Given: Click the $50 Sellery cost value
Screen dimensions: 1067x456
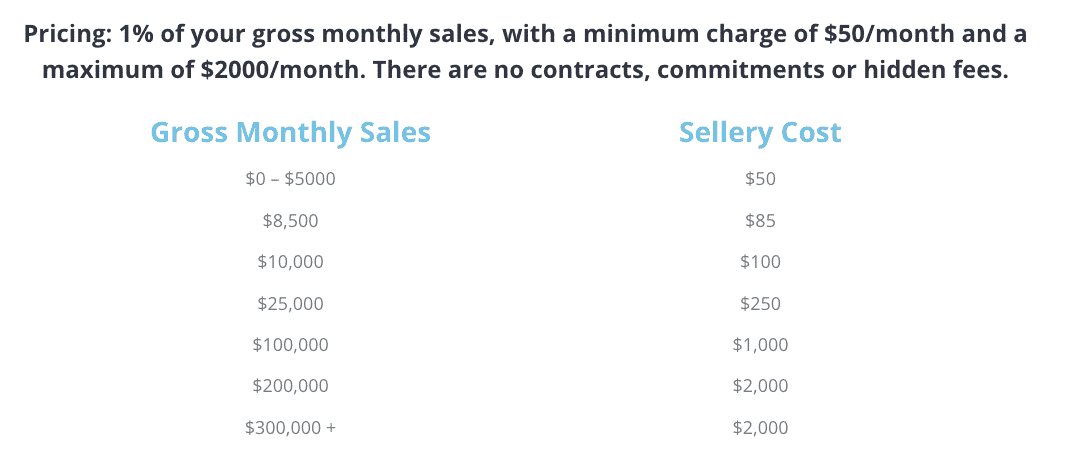Looking at the screenshot, I should click(x=760, y=179).
